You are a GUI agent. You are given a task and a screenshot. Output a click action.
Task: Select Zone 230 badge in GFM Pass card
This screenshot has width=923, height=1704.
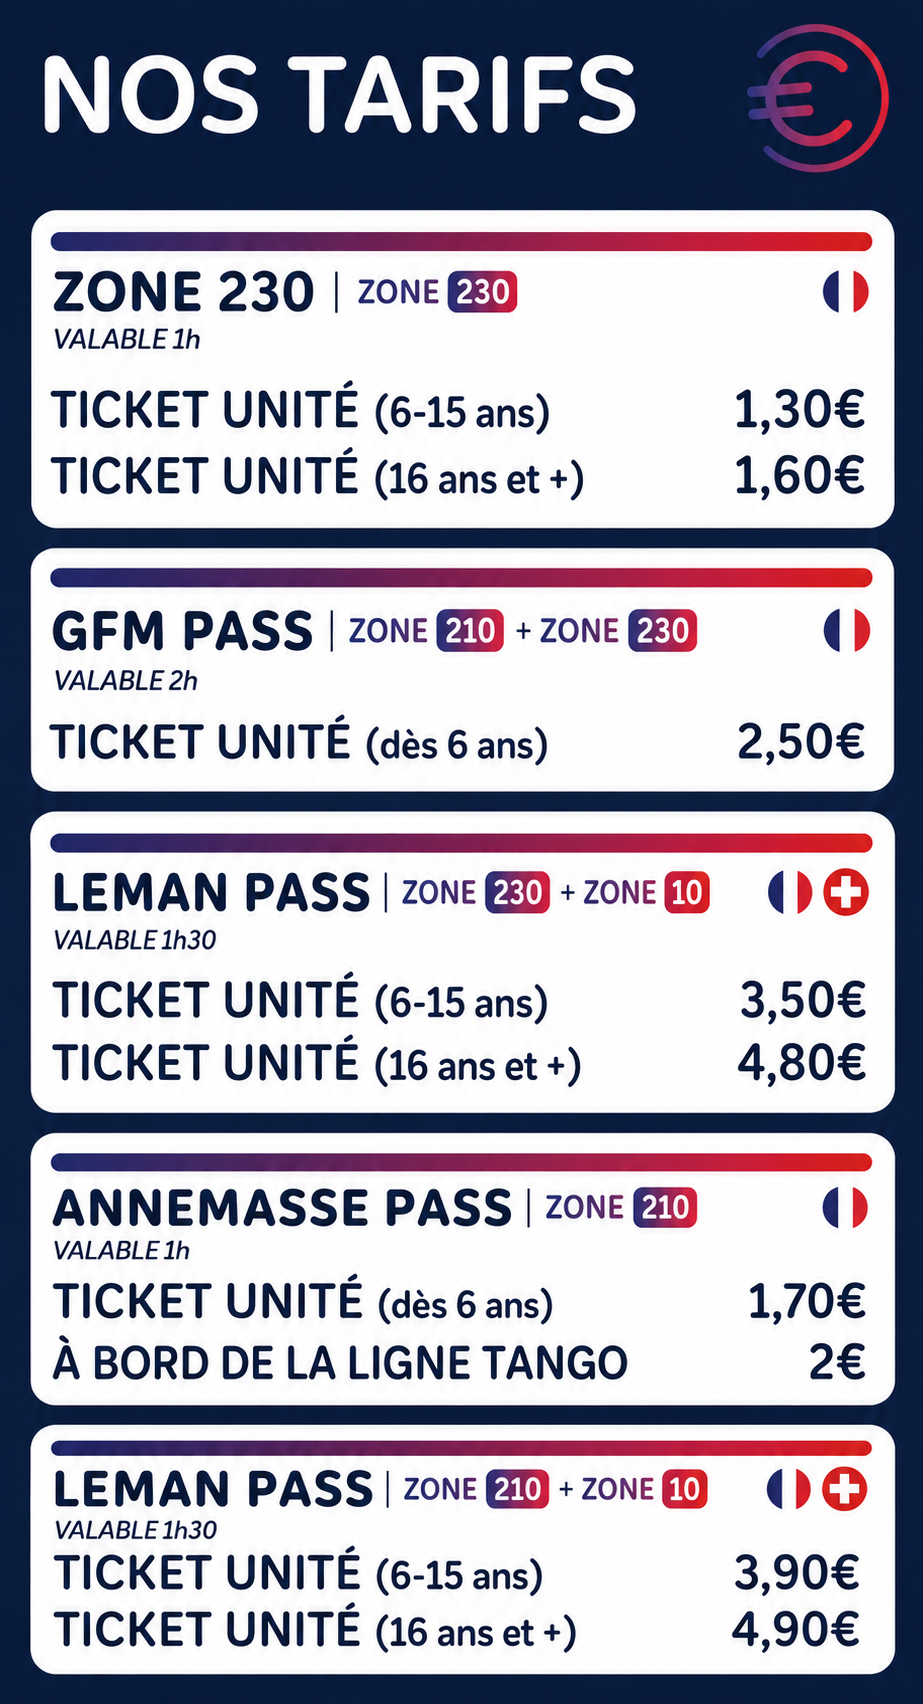coord(663,631)
